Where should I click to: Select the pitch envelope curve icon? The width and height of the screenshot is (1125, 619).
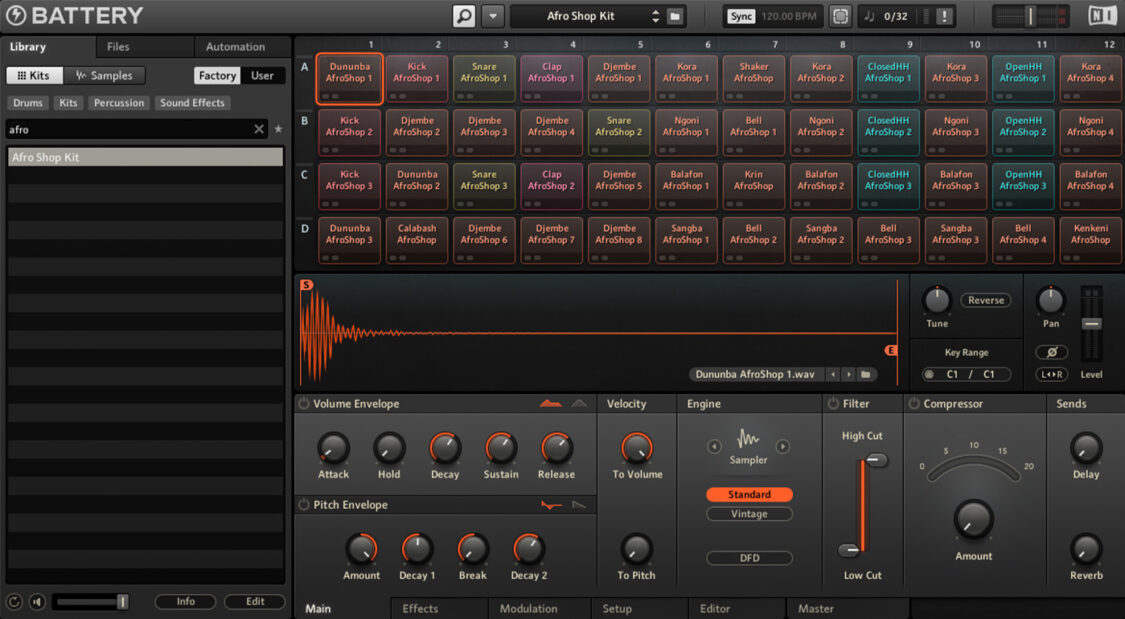(x=551, y=505)
